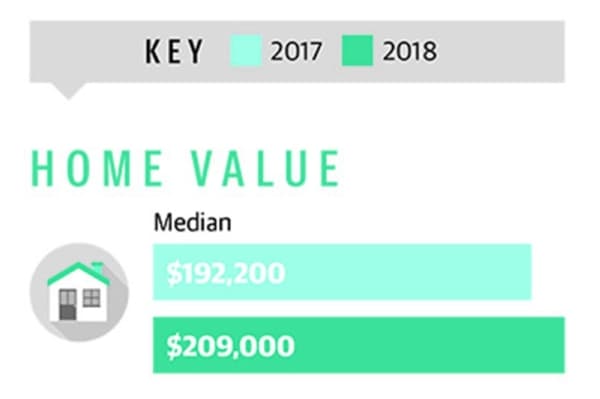Click the door on the house icon
The image size is (600, 399).
[x=67, y=305]
